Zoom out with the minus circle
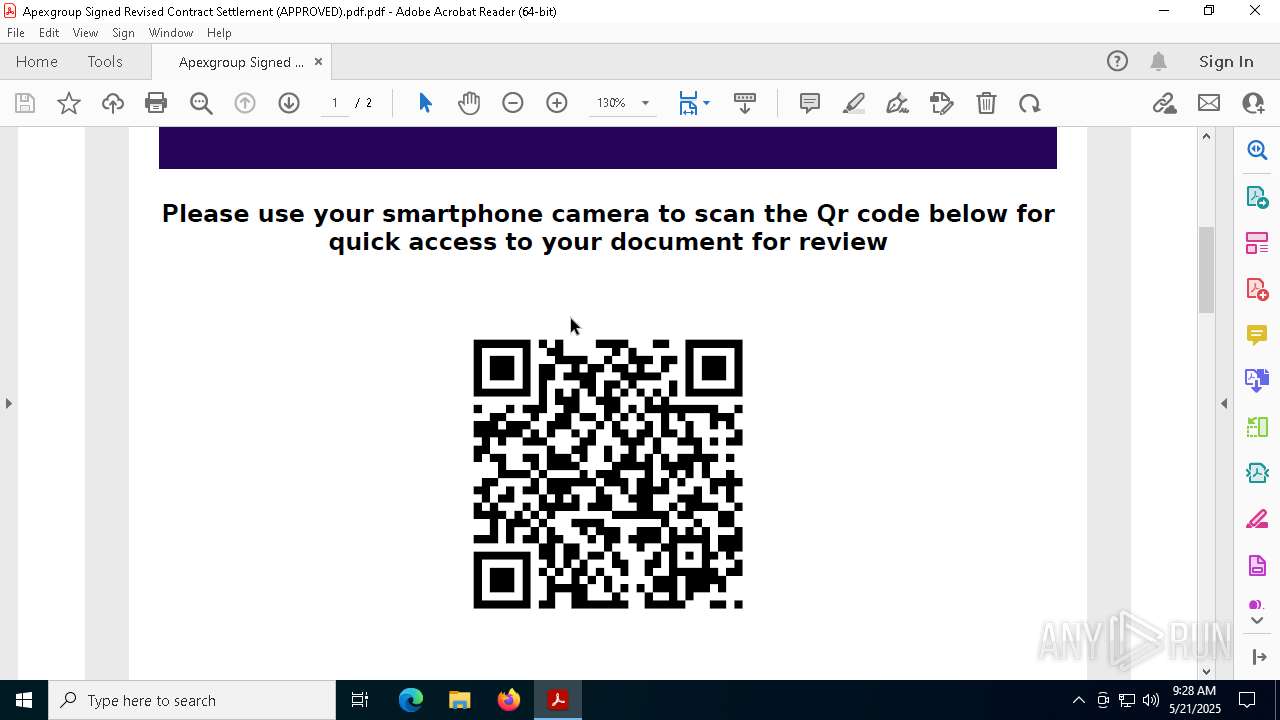1280x720 pixels. [513, 103]
